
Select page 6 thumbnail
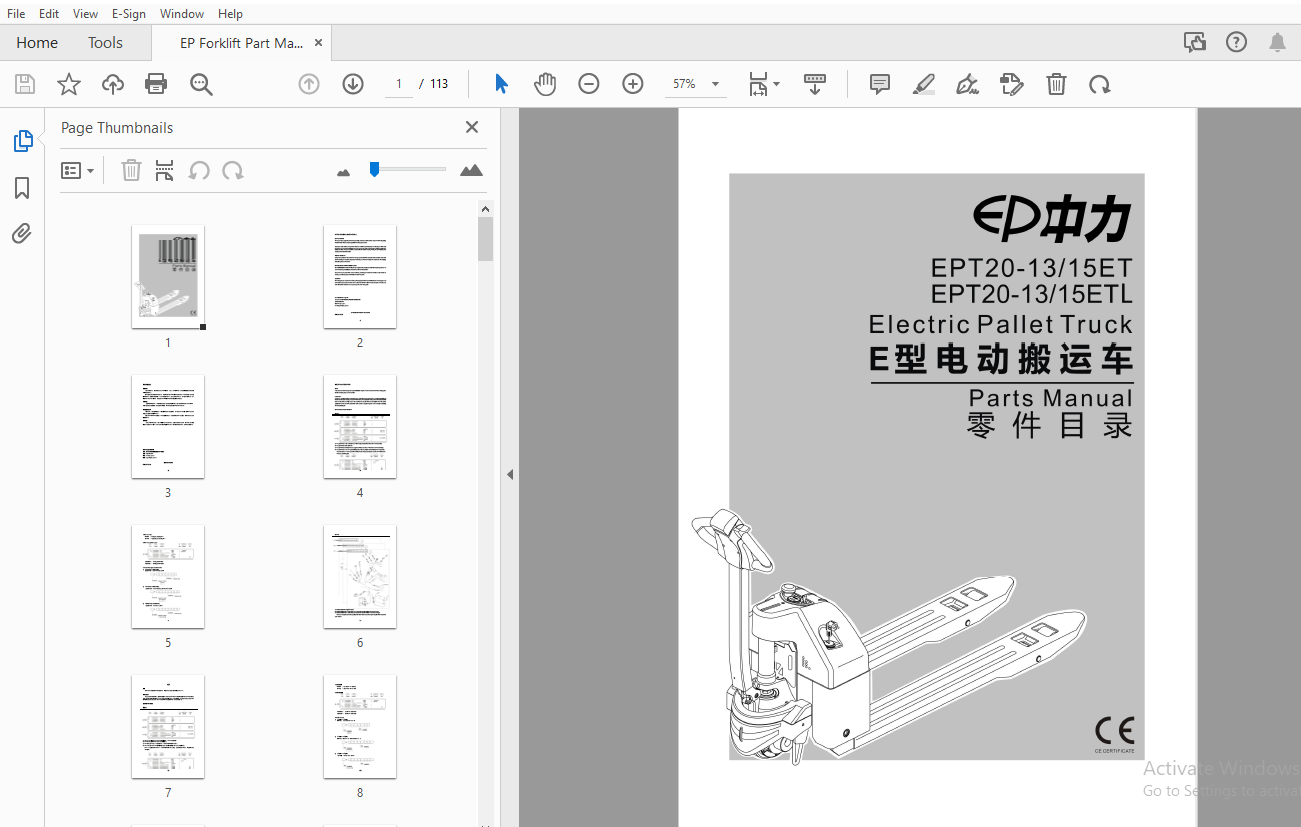[x=360, y=576]
